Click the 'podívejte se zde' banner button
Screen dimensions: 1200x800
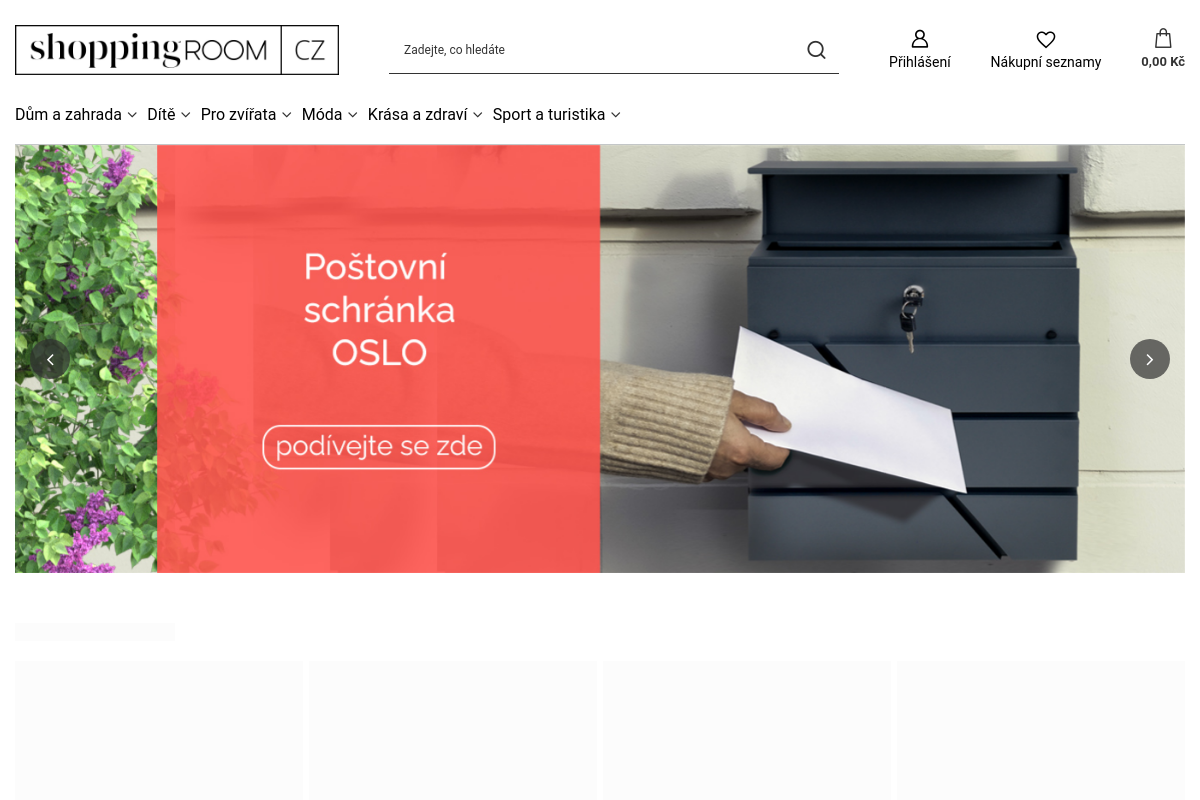pyautogui.click(x=379, y=447)
